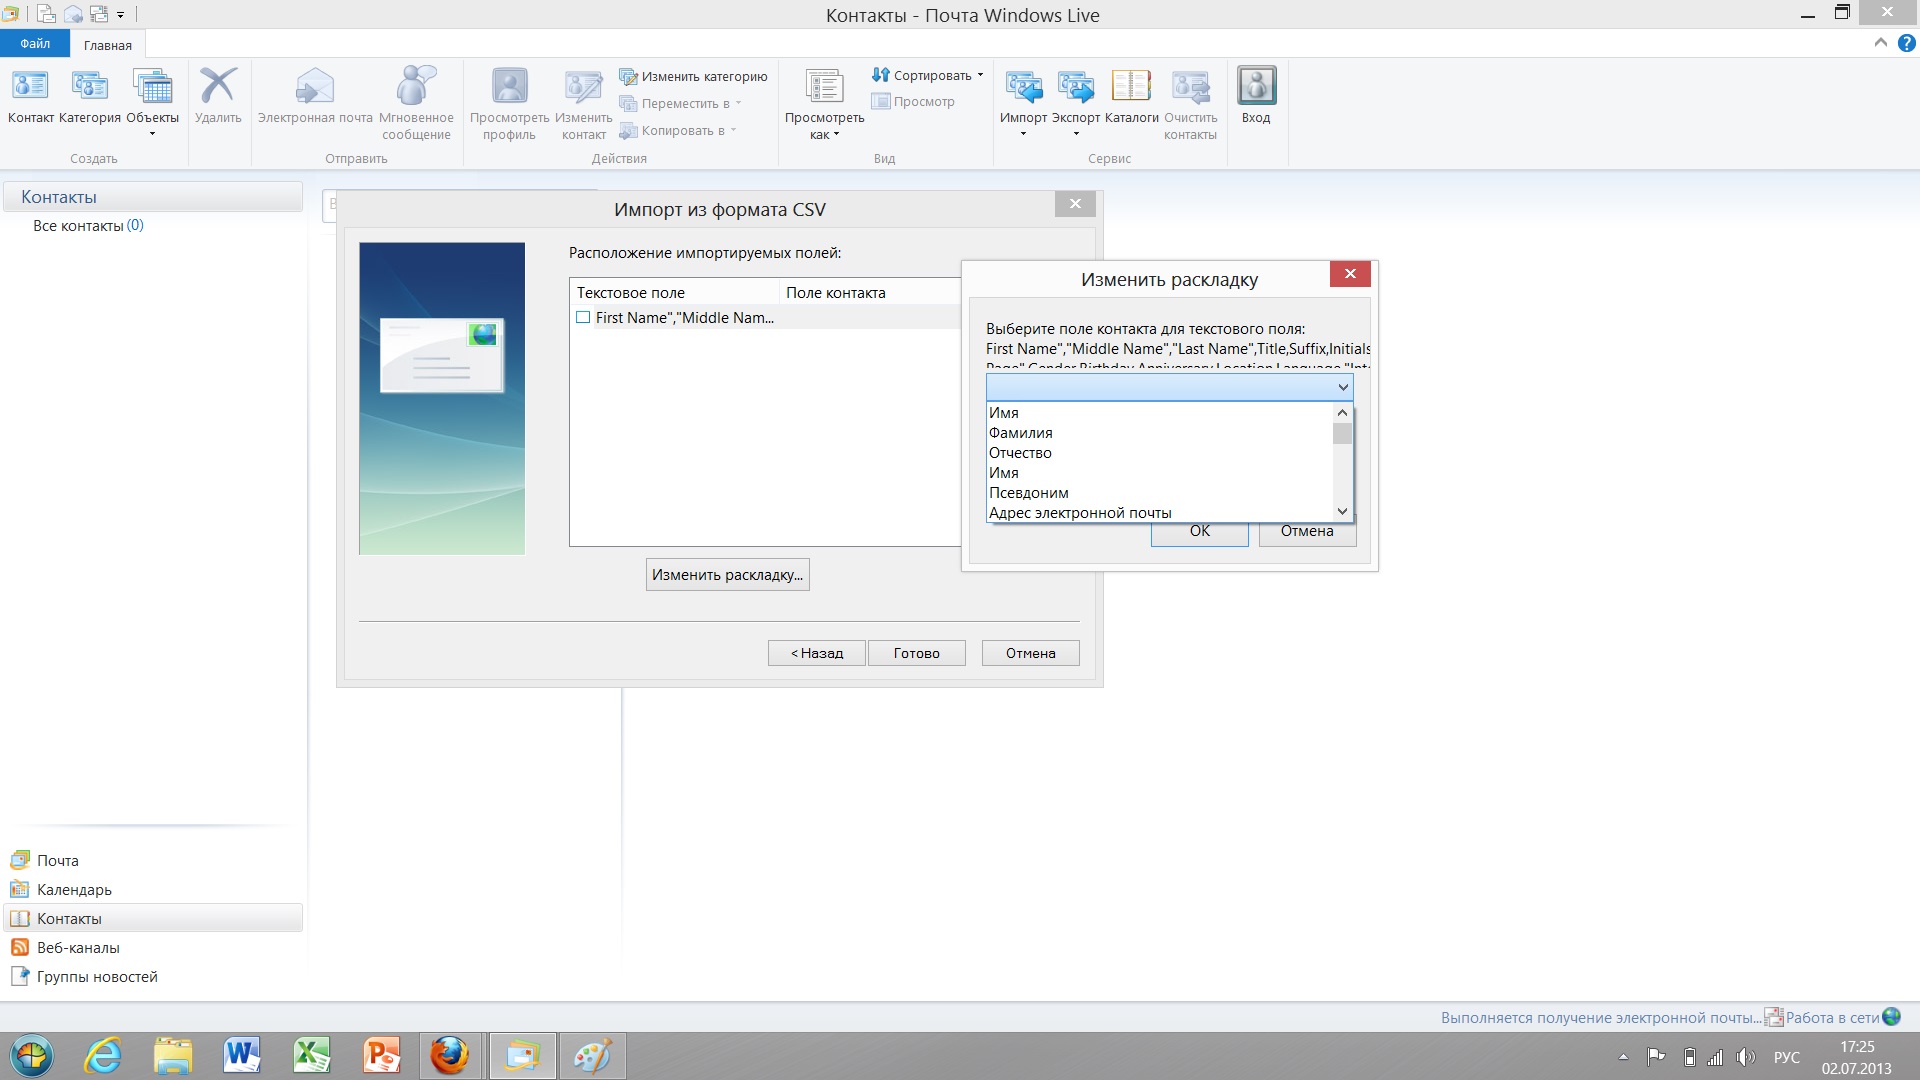Collapse the ribbon with the chevron

pos(1880,43)
